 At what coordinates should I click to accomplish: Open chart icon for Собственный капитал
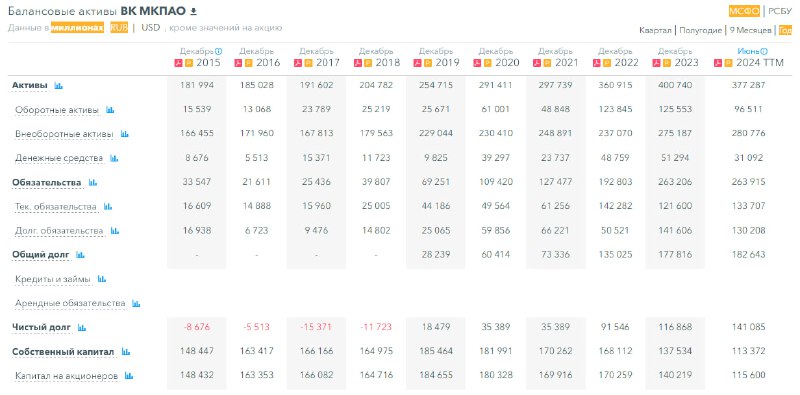coord(126,352)
